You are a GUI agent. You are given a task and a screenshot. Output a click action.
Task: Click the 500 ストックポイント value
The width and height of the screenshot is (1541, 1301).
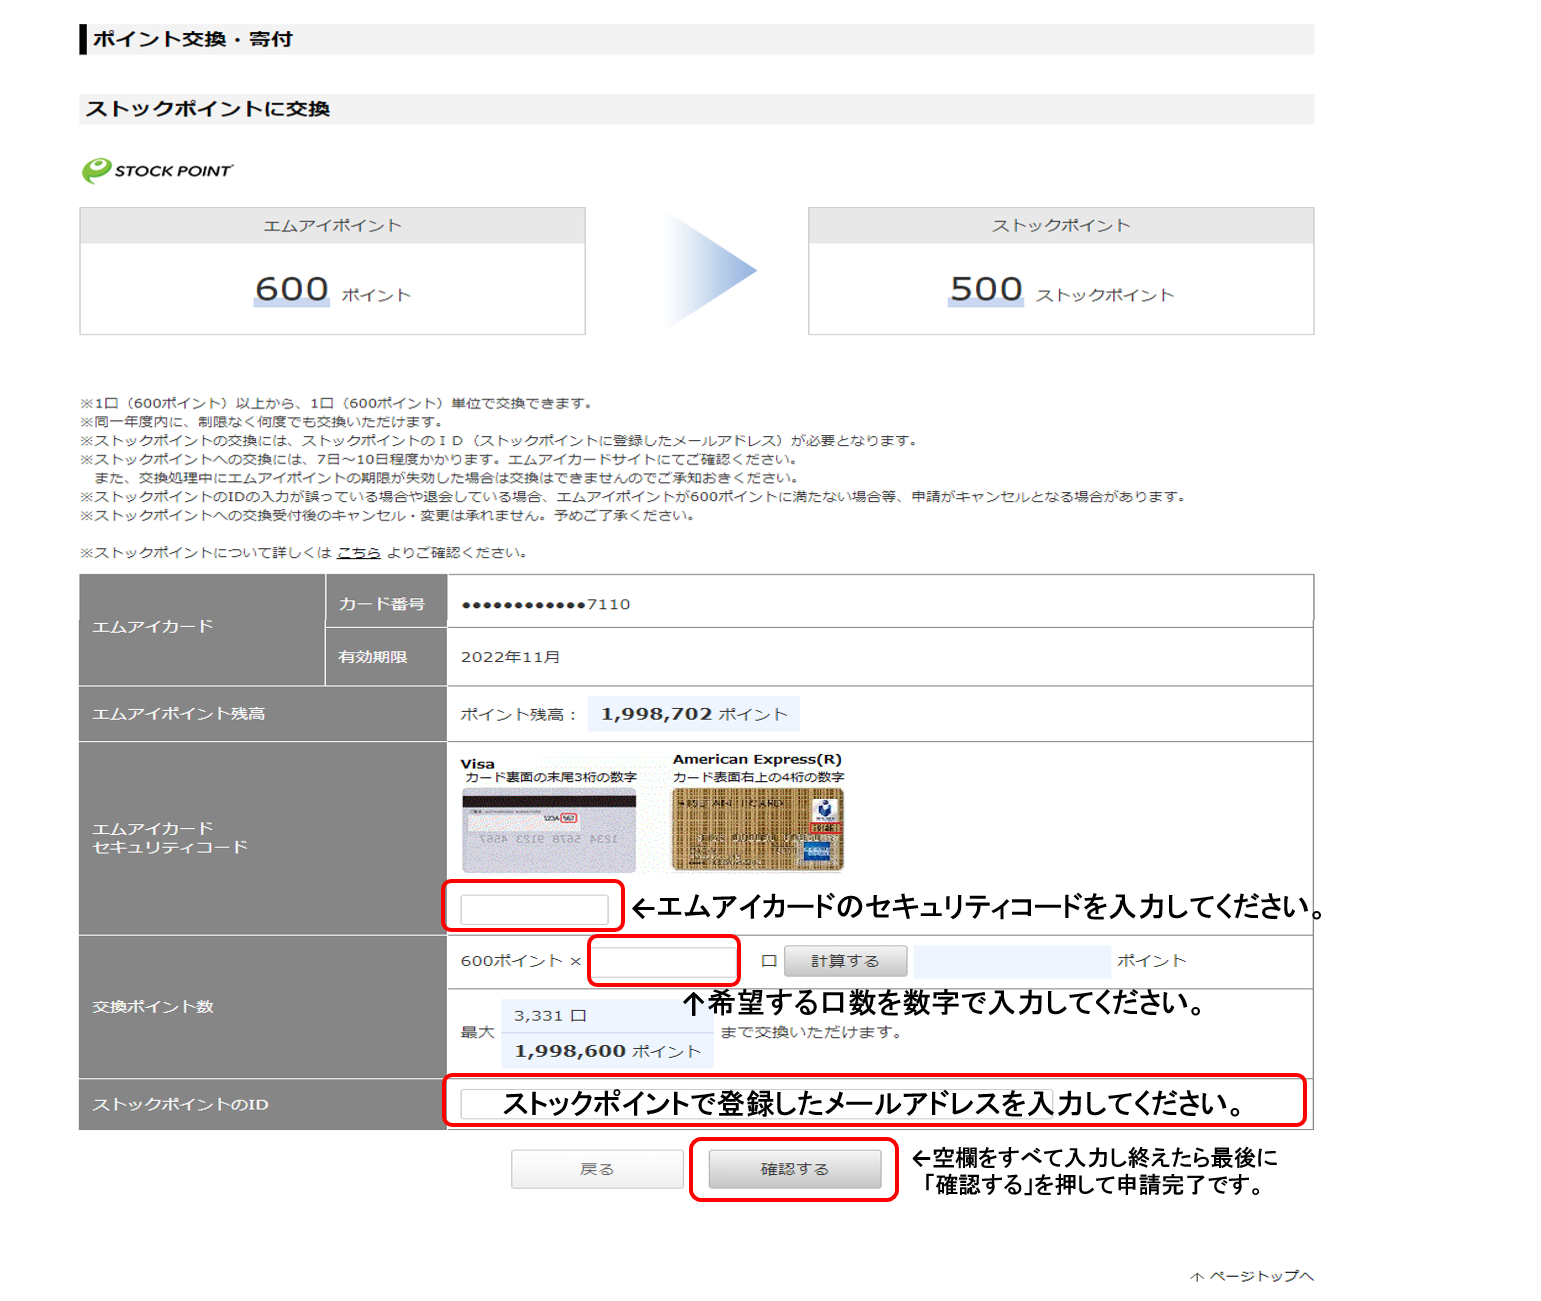click(1061, 290)
